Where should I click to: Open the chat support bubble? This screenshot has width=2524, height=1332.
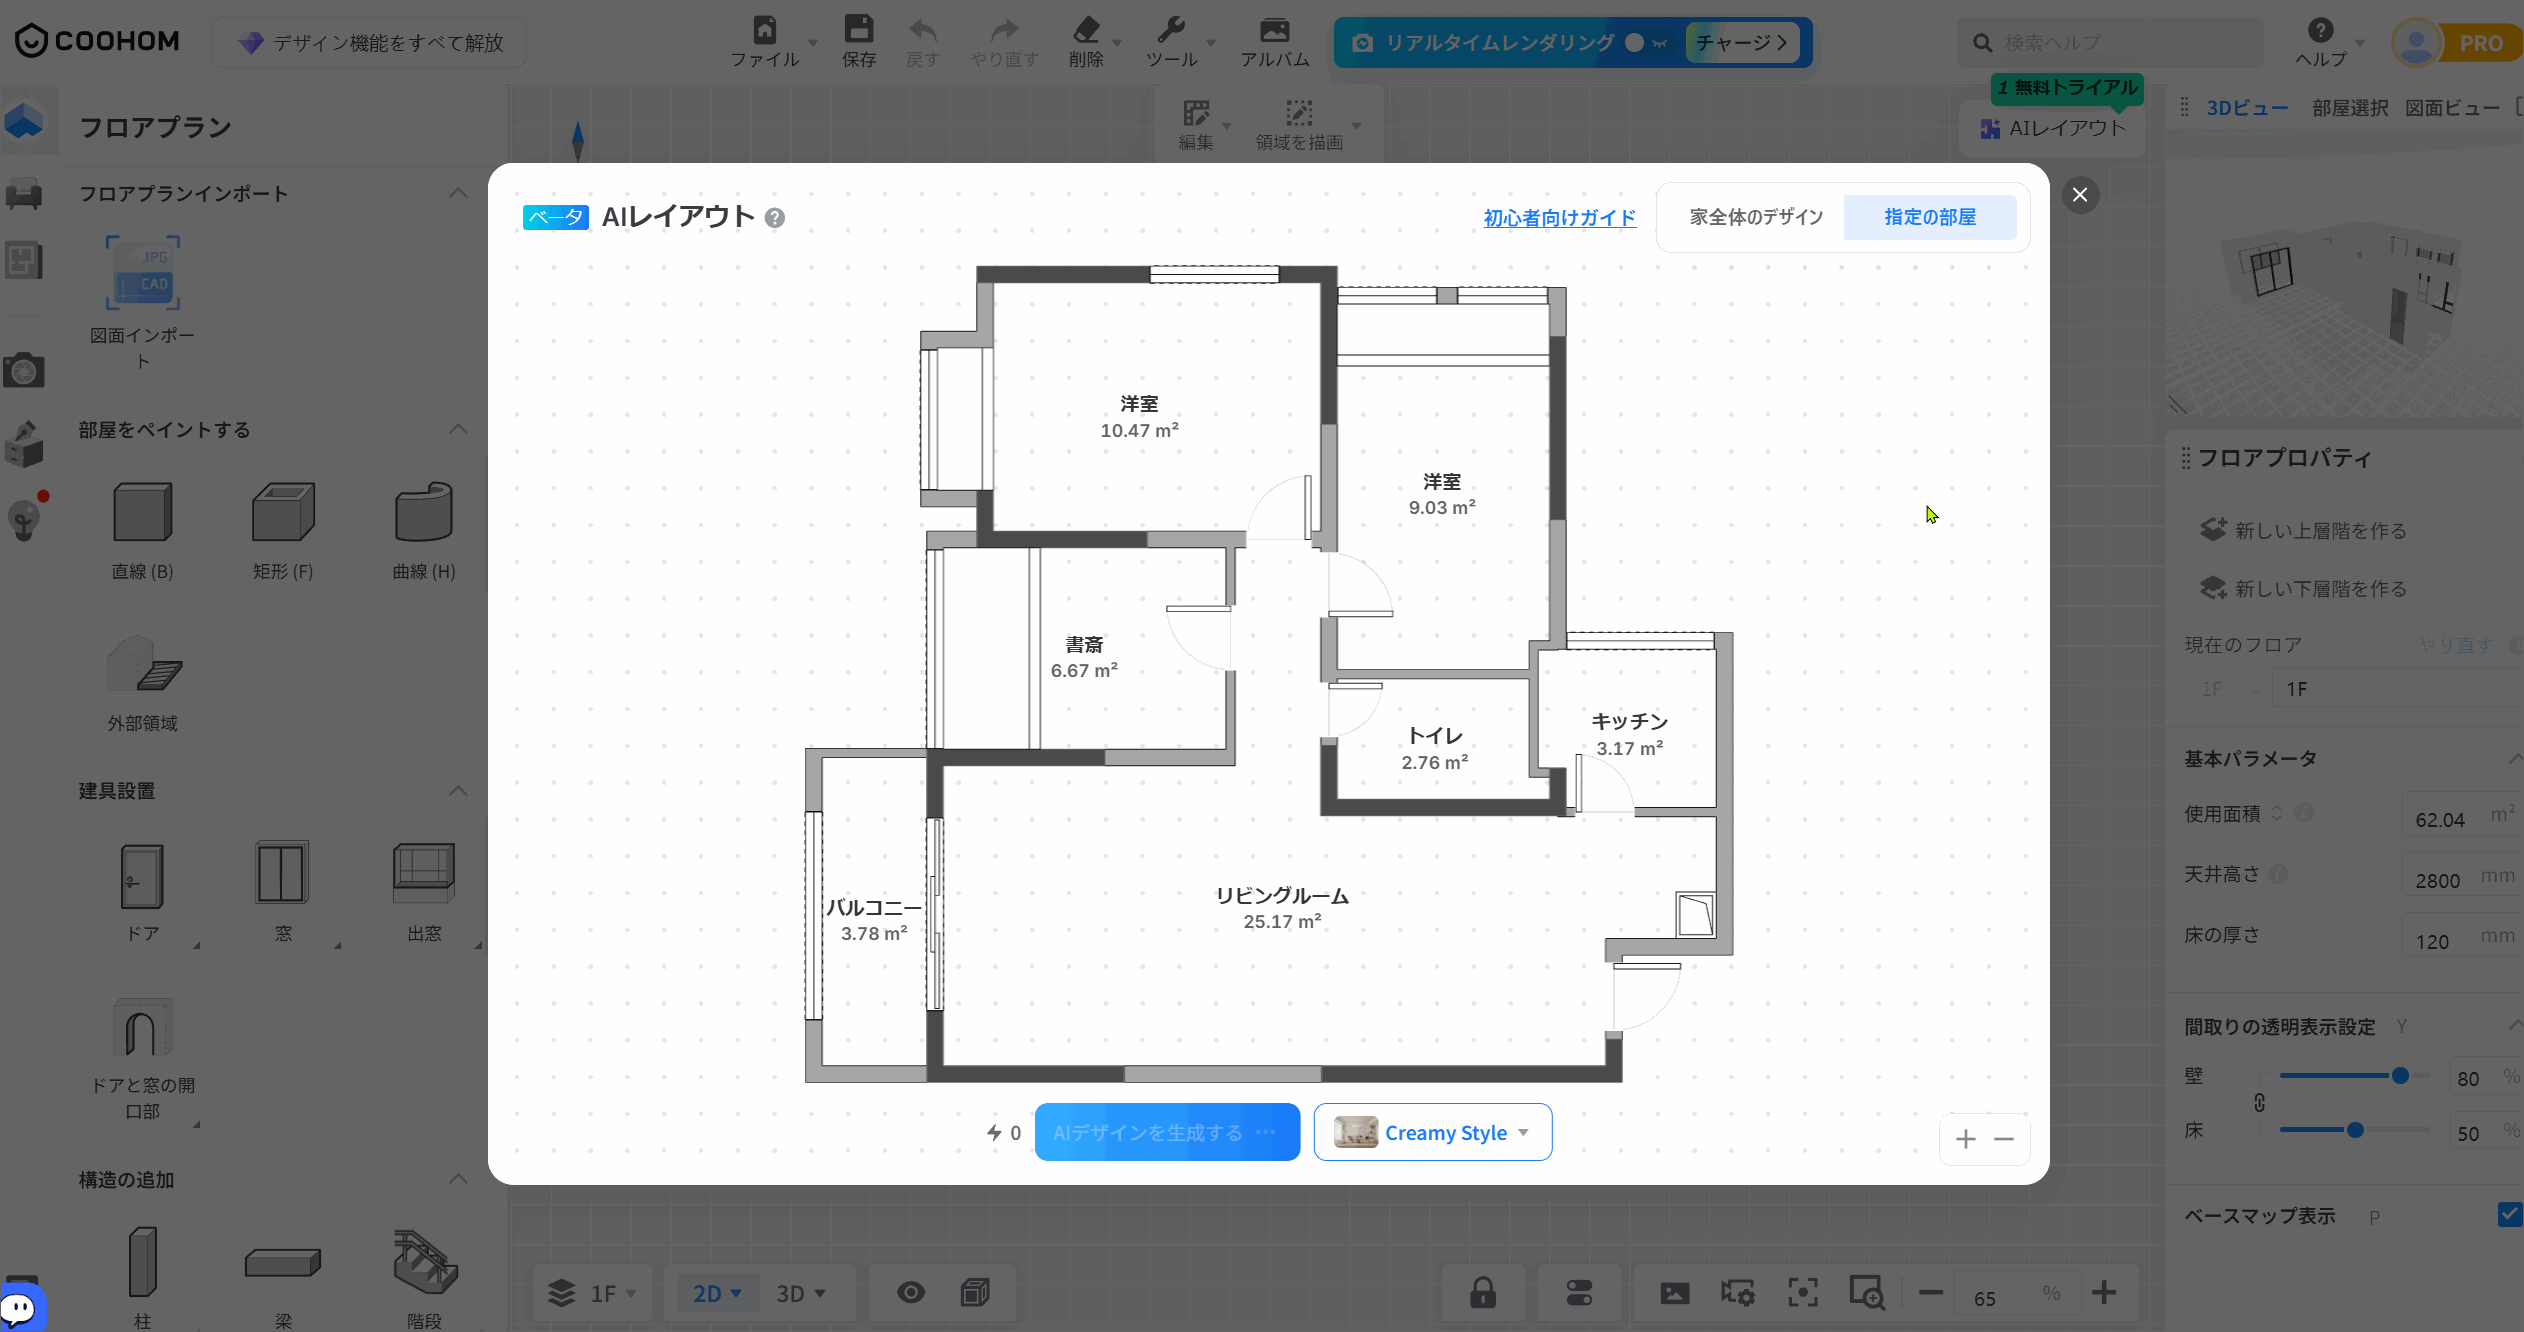[20, 1308]
